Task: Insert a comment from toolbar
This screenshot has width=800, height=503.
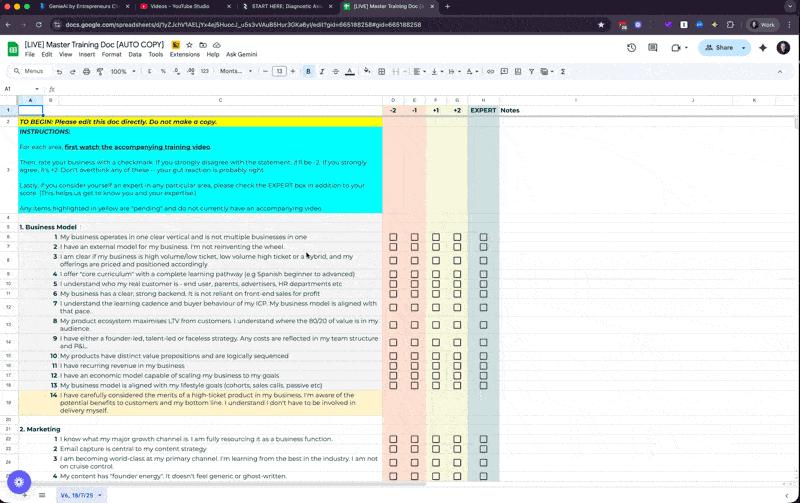Action: click(504, 72)
